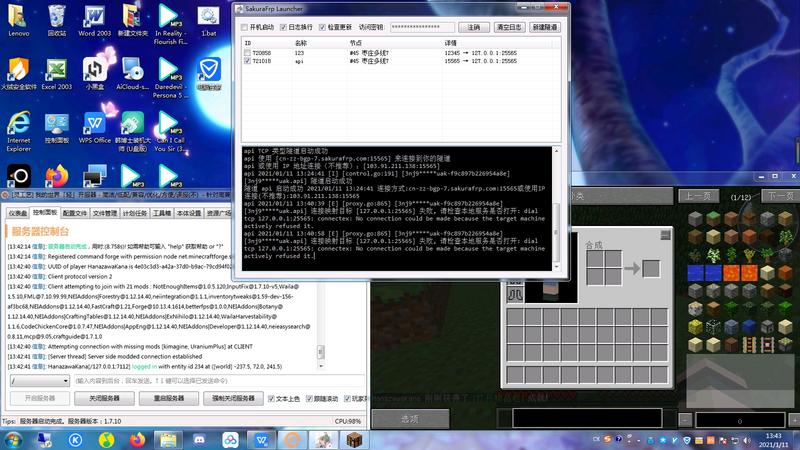Screen dimensions: 800x450
Task: Click the Windows Start orb
Action: coord(13,440)
